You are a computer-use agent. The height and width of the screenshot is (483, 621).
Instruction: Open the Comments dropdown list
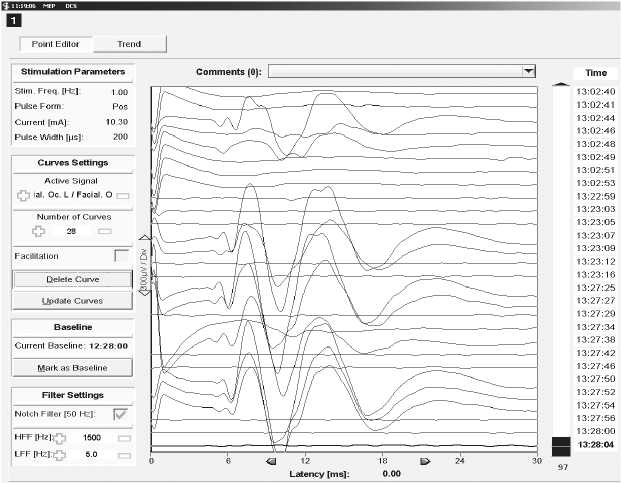coord(529,71)
